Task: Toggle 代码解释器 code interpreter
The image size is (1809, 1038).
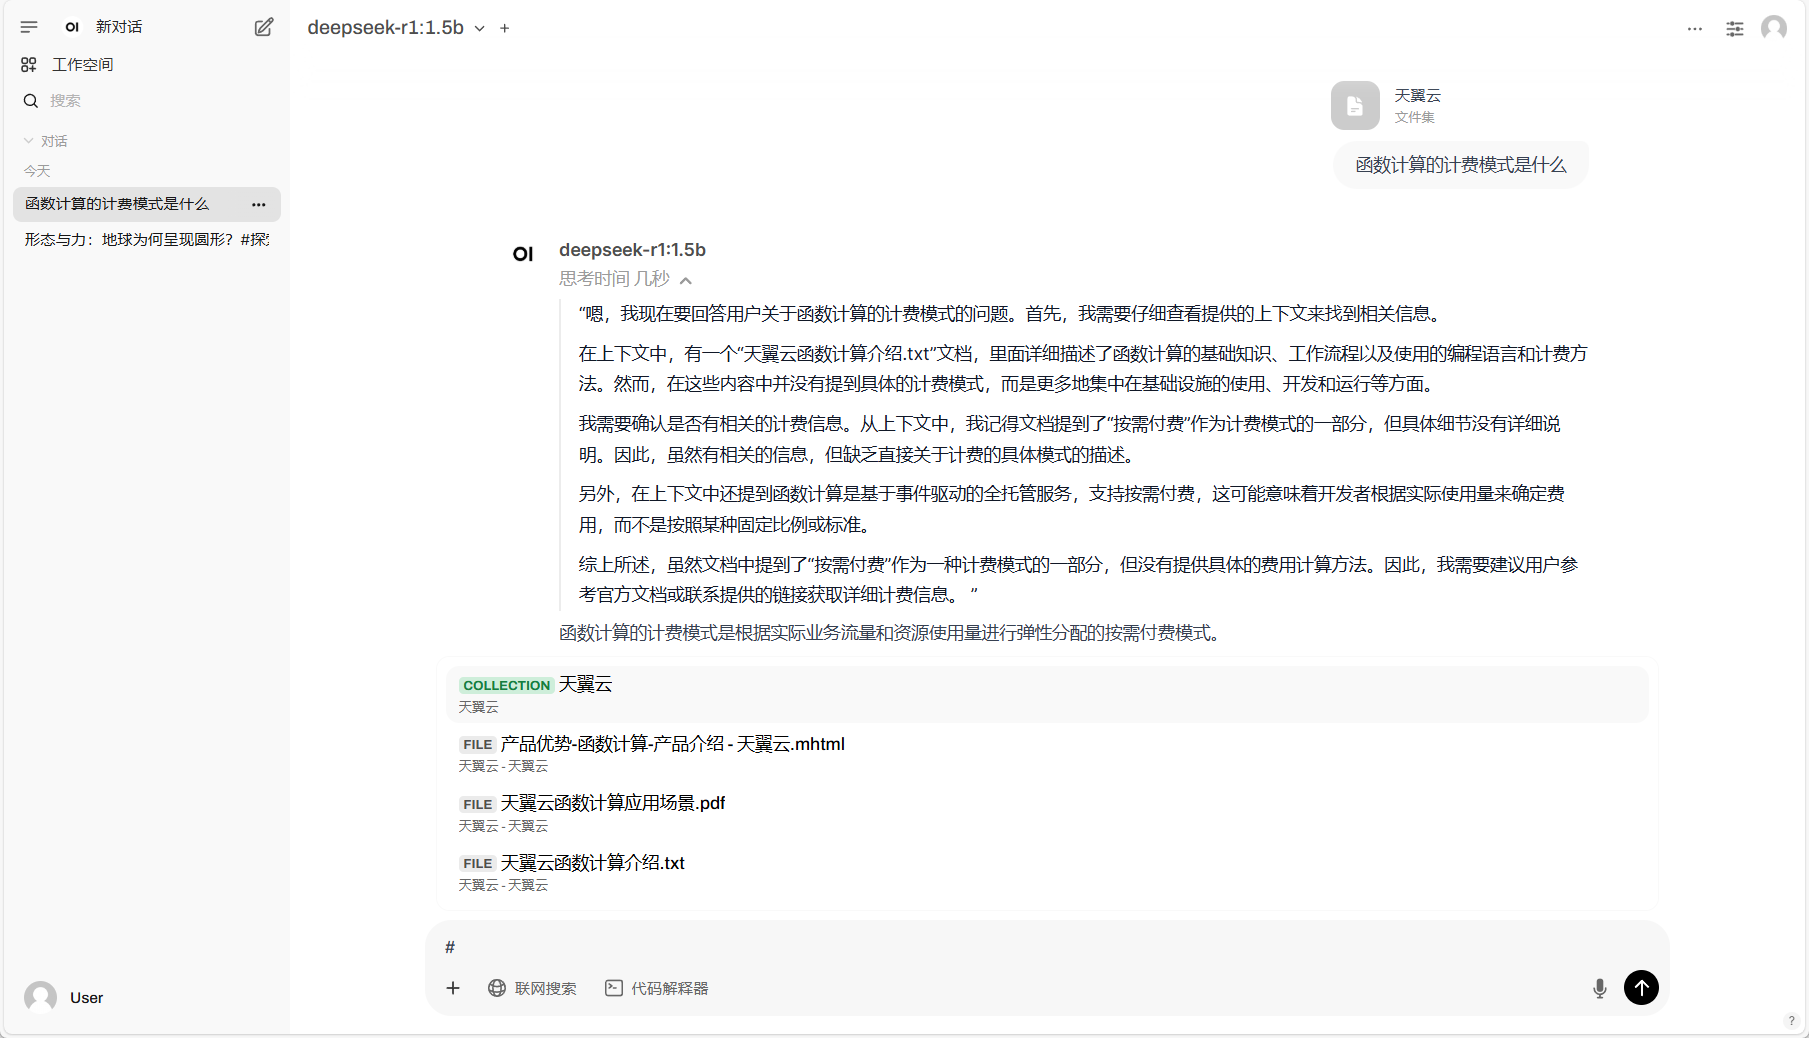Action: coord(657,988)
